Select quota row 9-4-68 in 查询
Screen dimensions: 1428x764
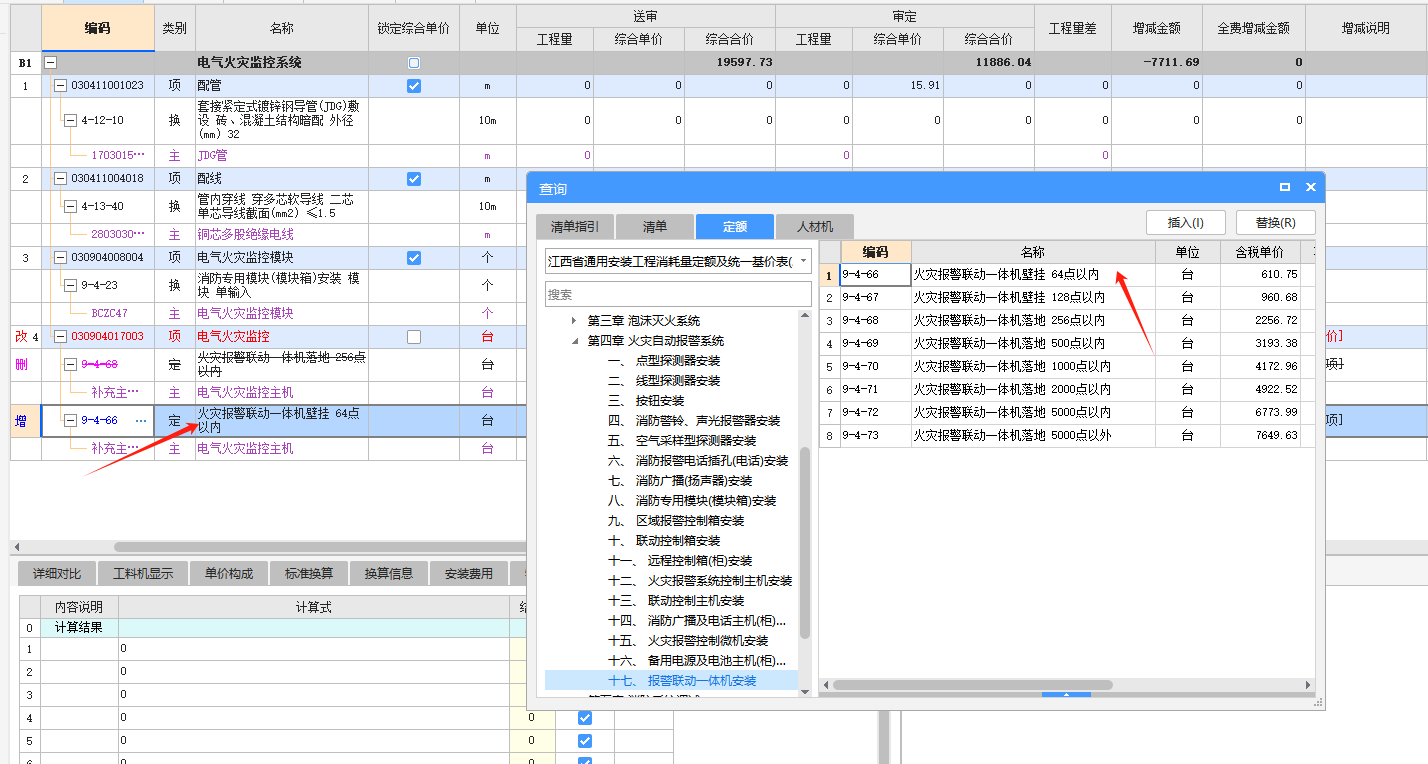1065,320
